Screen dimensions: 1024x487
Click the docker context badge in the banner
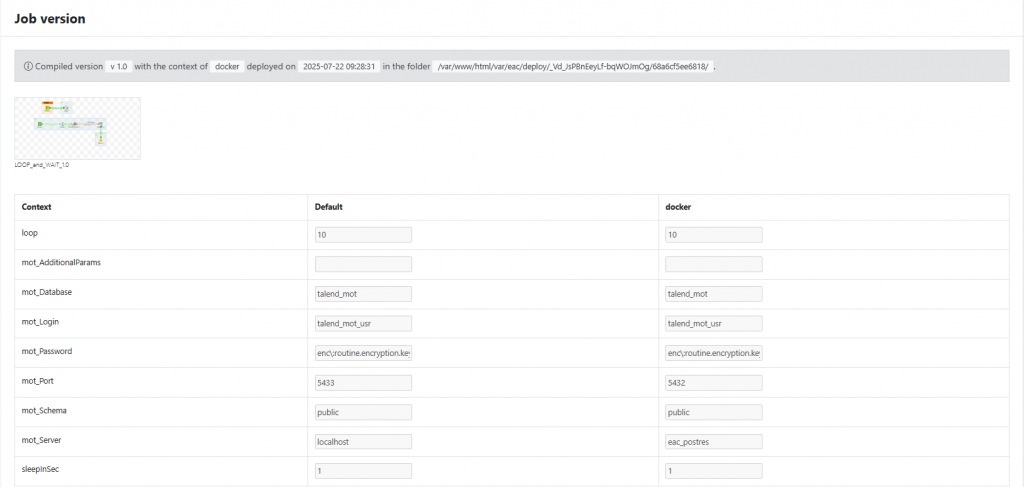pyautogui.click(x=228, y=66)
